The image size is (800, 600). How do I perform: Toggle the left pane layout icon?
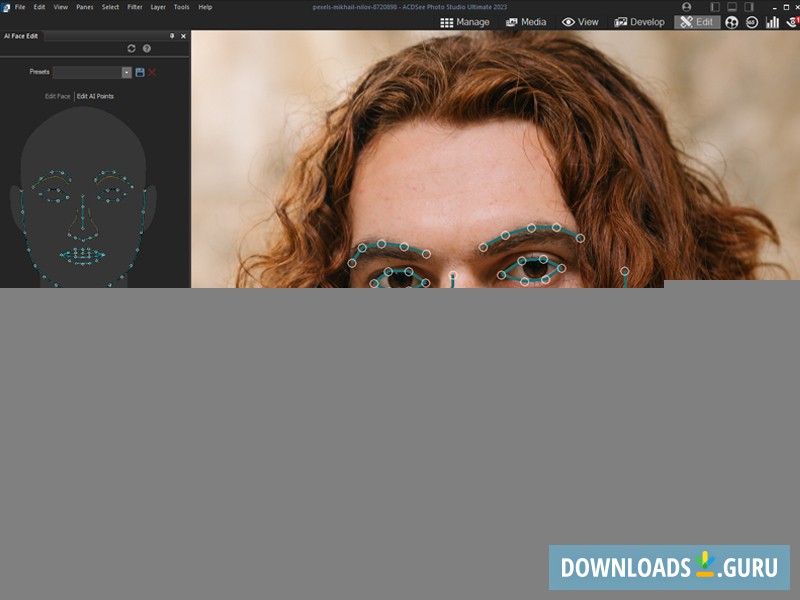tap(715, 7)
